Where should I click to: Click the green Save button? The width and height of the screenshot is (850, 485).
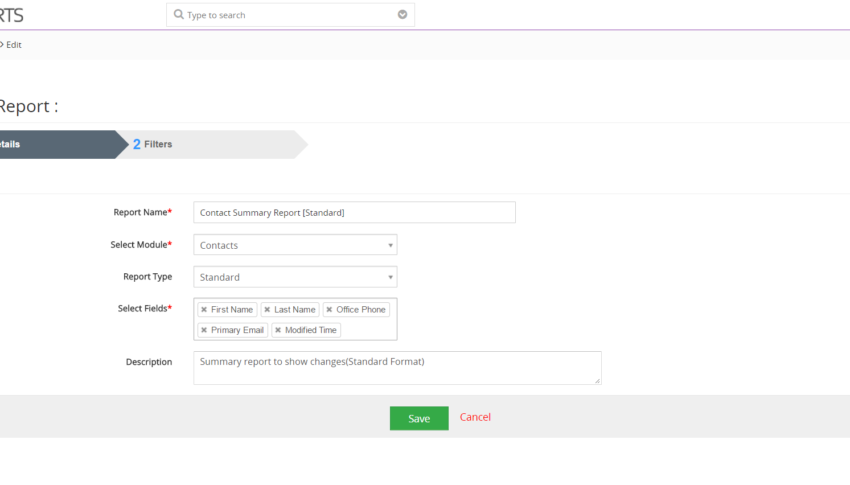pos(419,418)
